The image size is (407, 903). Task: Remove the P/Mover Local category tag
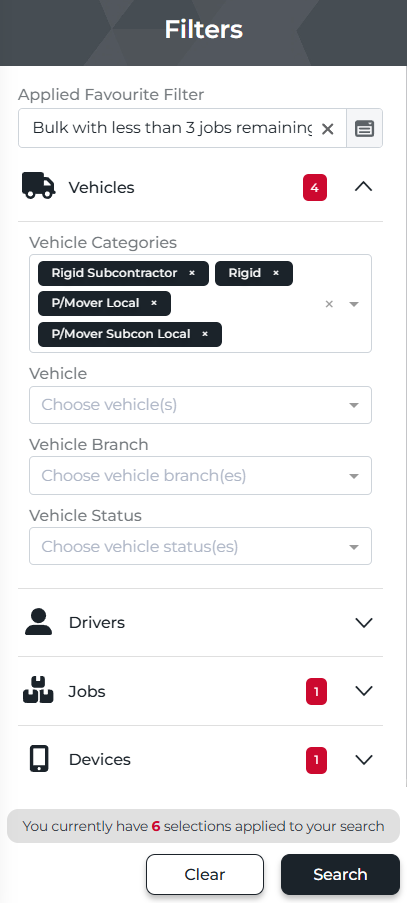coord(154,303)
